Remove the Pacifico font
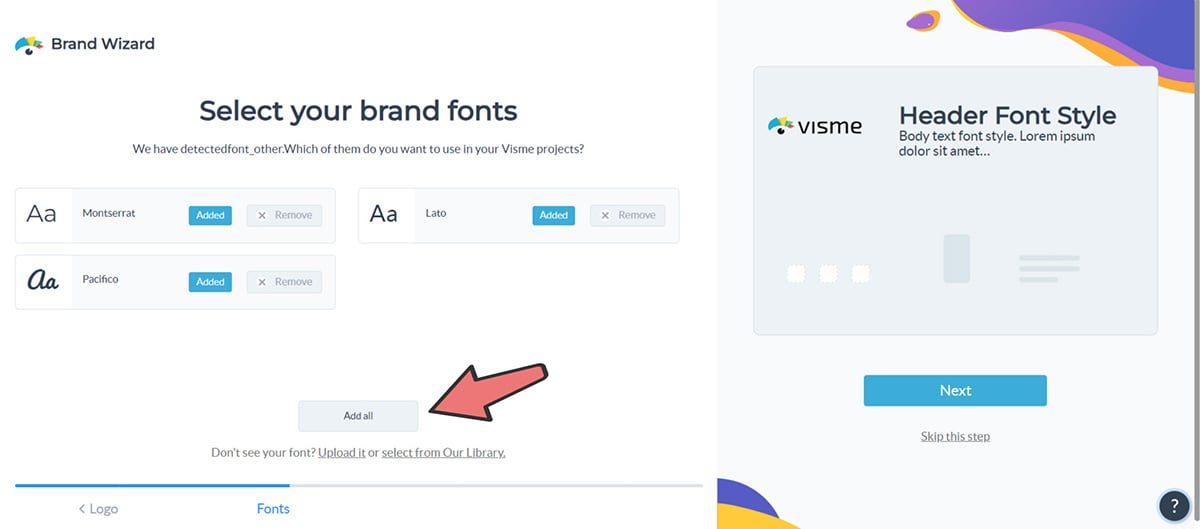Viewport: 1200px width, 529px height. 284,282
